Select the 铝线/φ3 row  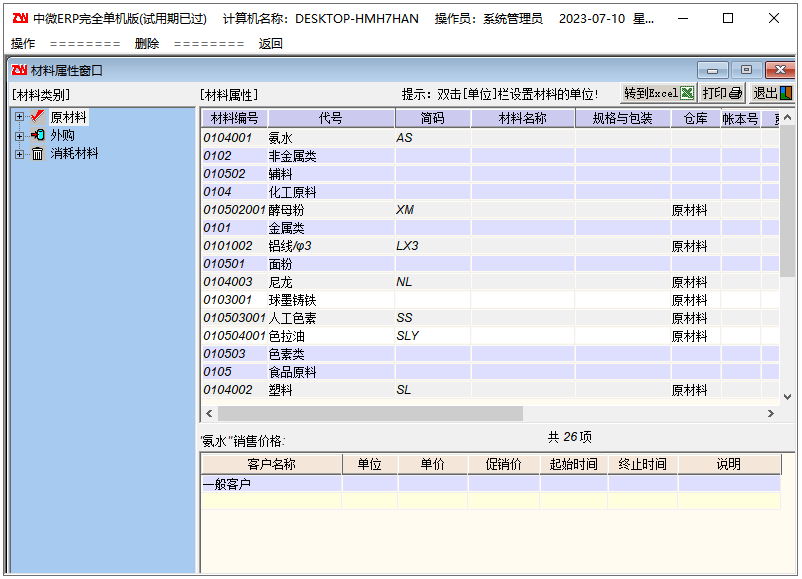pyautogui.click(x=491, y=246)
